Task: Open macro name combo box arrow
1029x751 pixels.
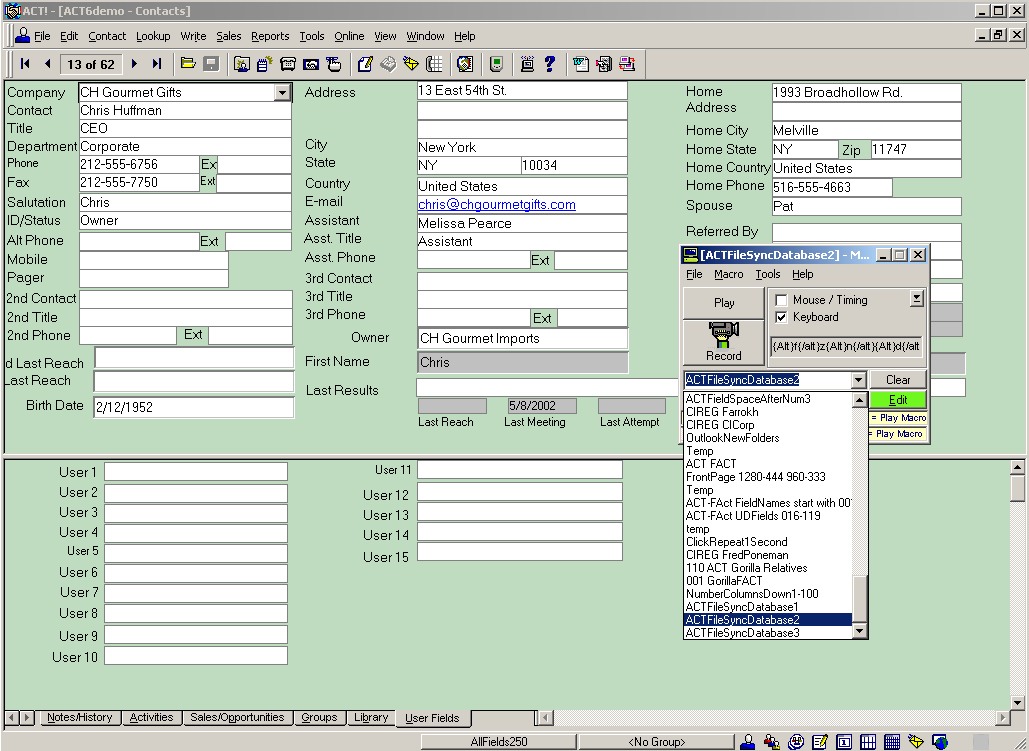Action: [858, 380]
